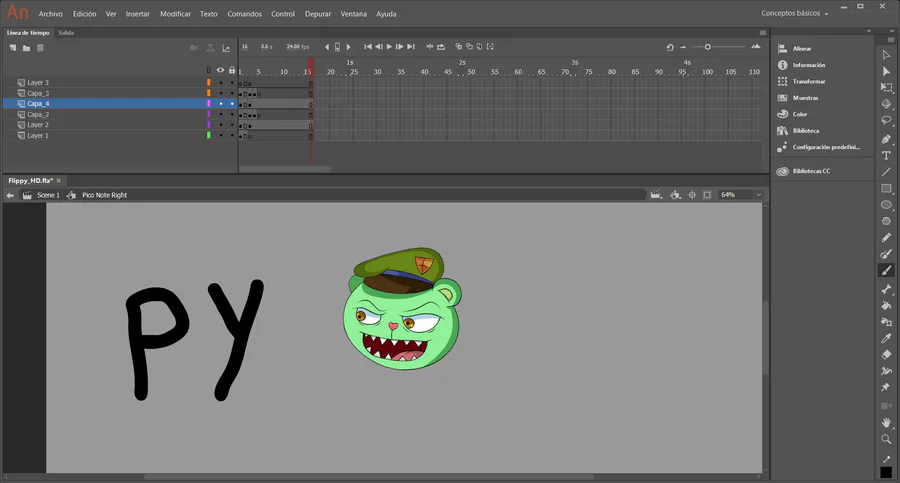The width and height of the screenshot is (900, 483).
Task: Select the Eraser tool
Action: 886,354
